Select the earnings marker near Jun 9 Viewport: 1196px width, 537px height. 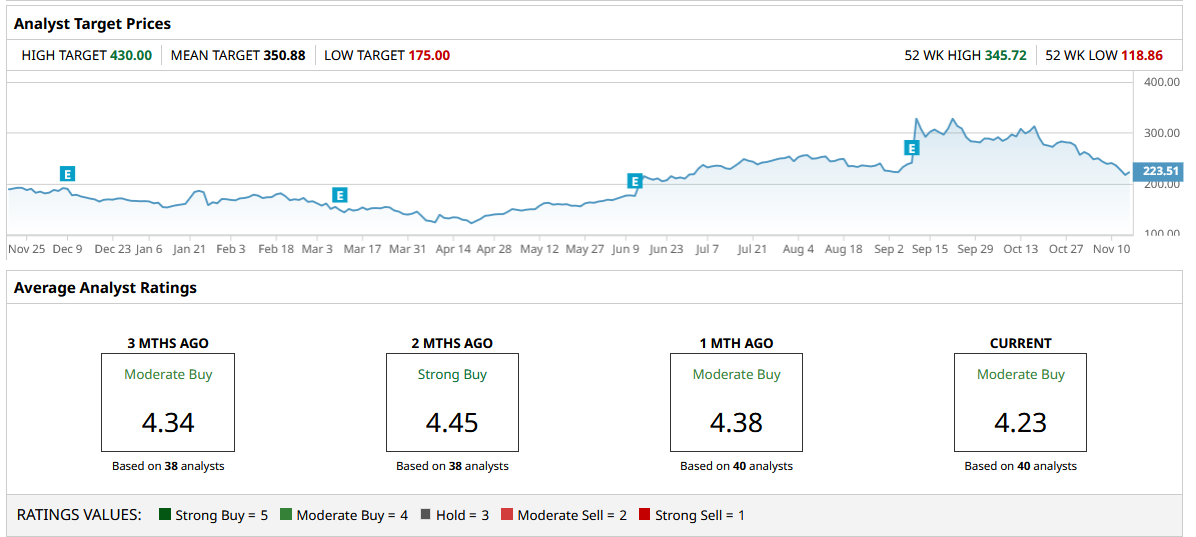pos(634,181)
